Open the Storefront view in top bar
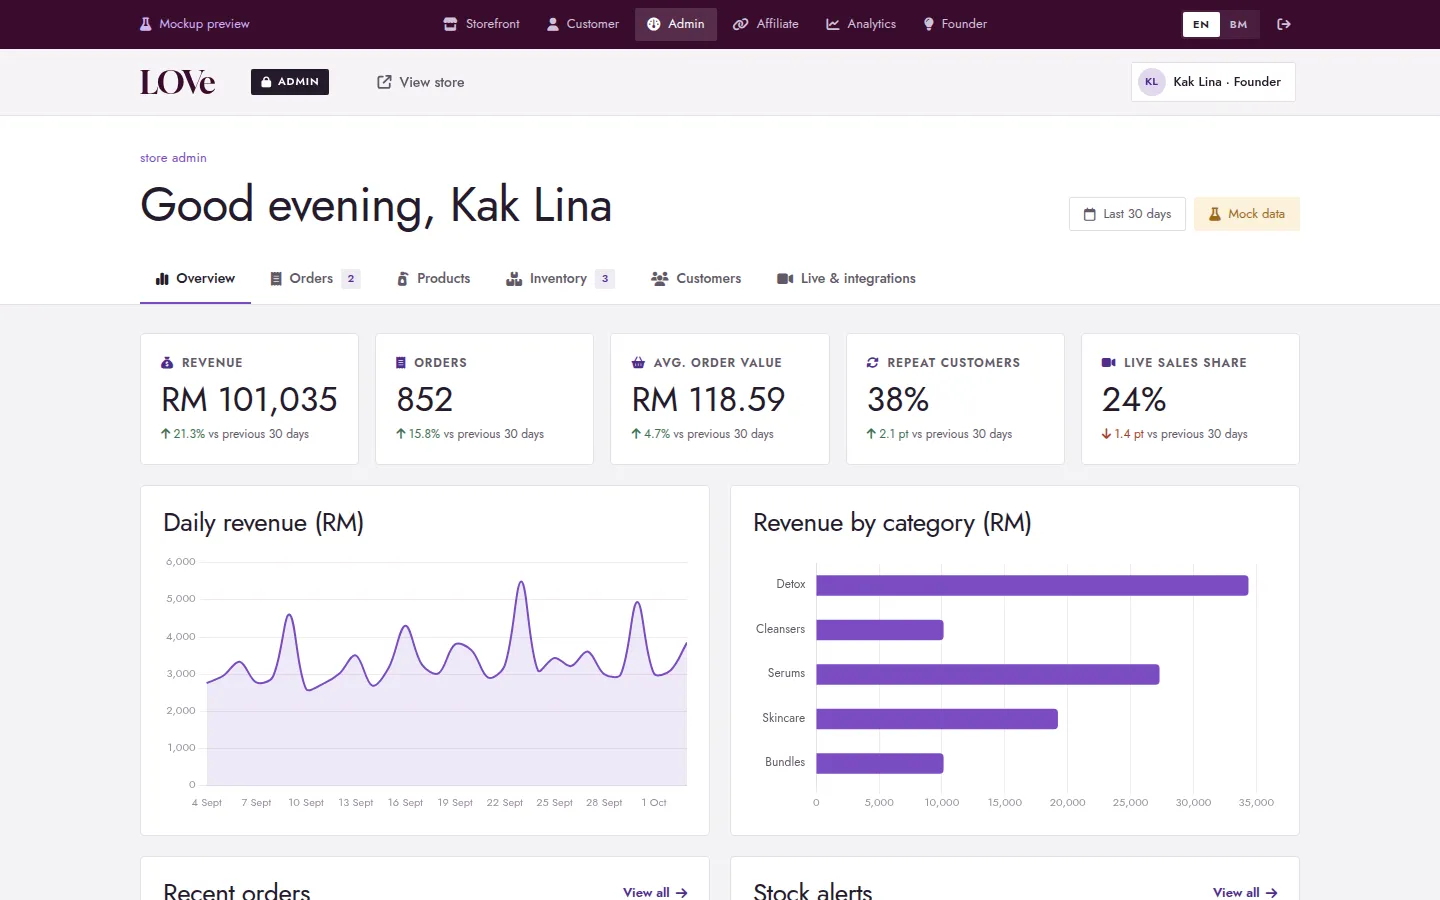Viewport: 1440px width, 900px height. (482, 24)
